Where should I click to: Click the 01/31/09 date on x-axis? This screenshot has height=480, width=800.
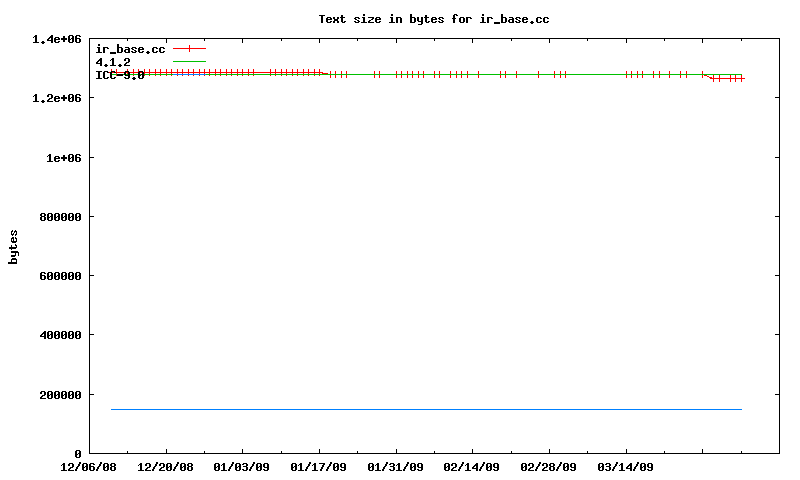396,467
